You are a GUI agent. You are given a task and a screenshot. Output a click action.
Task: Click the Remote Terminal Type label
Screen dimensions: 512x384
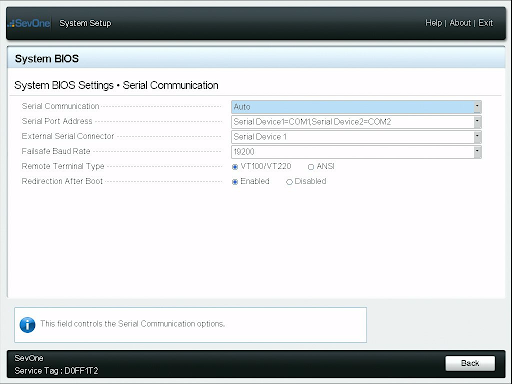coord(63,166)
